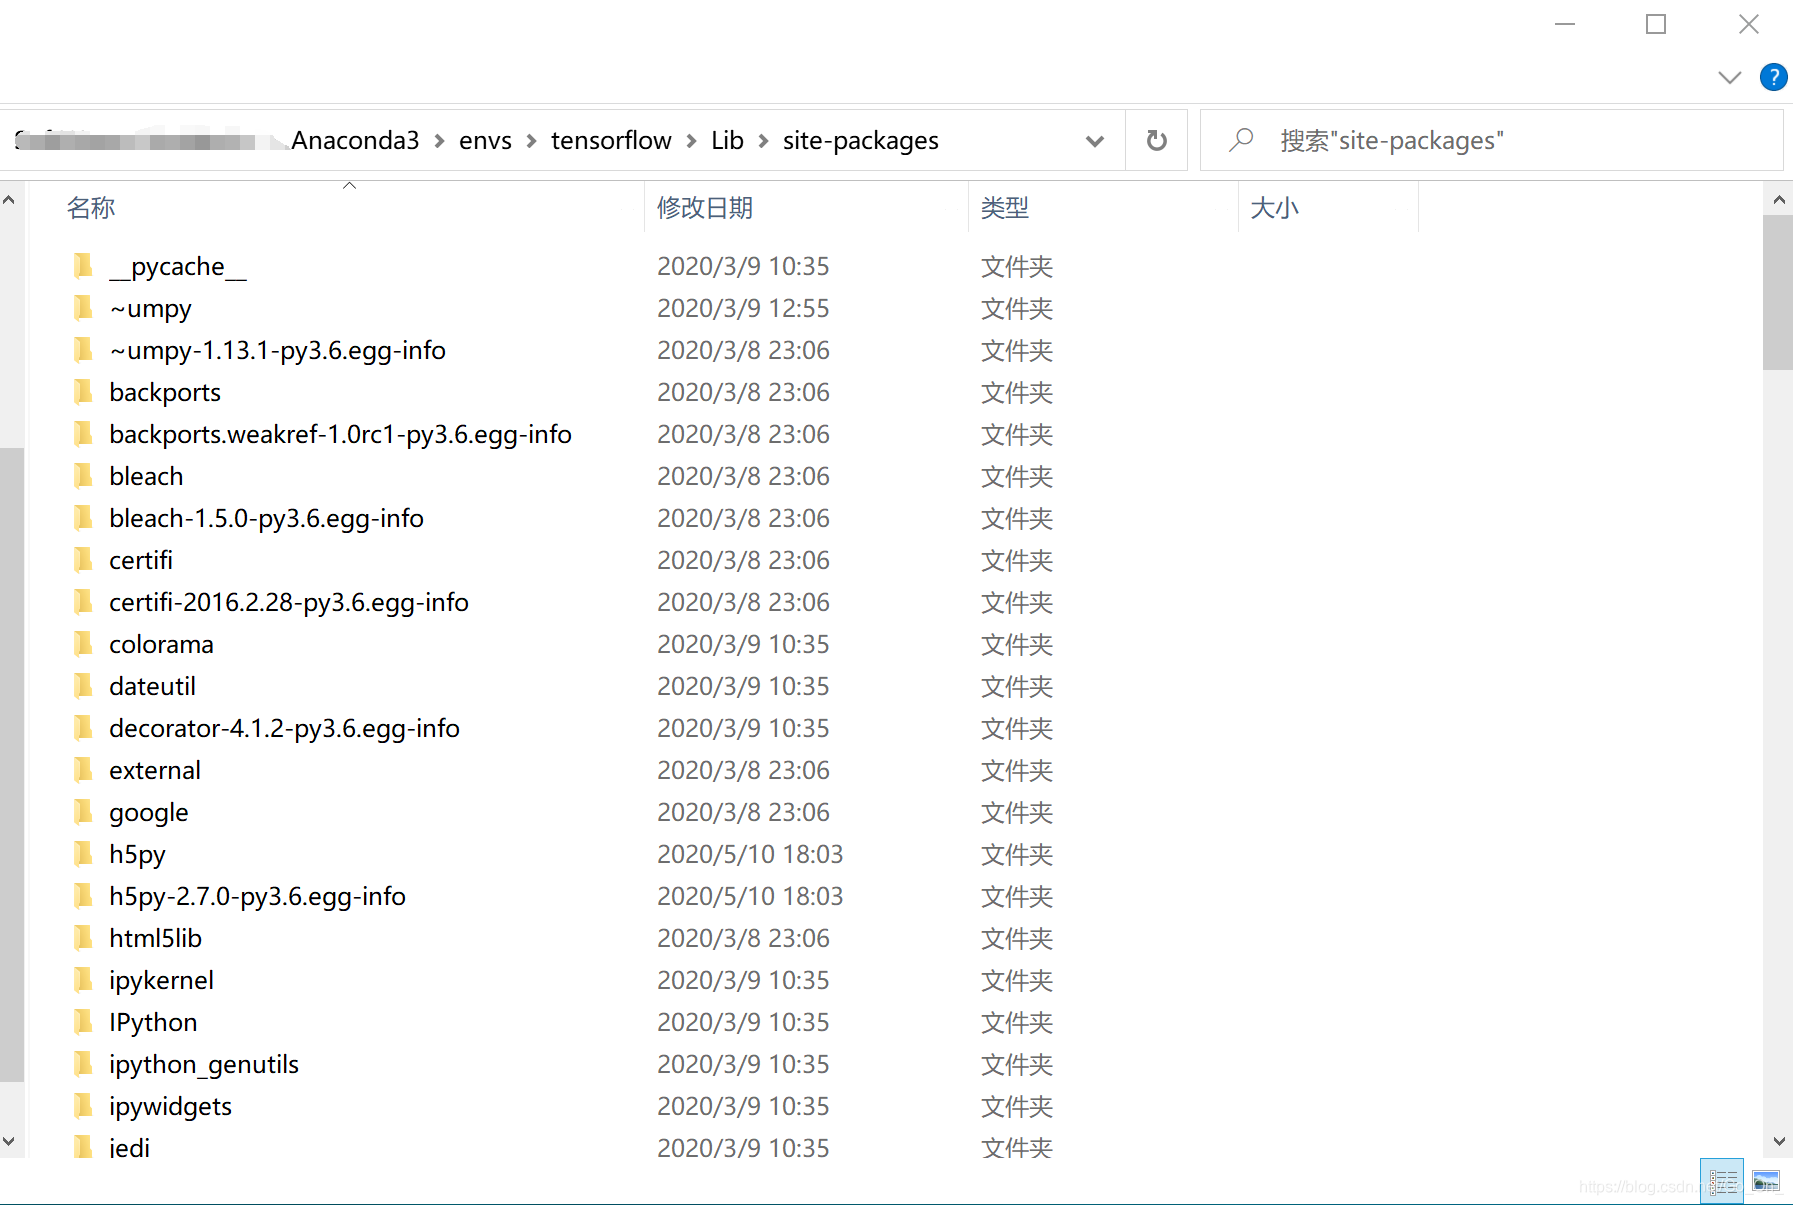
Task: Click the 2020/5/10 18:03 date of h5py
Action: tap(750, 854)
